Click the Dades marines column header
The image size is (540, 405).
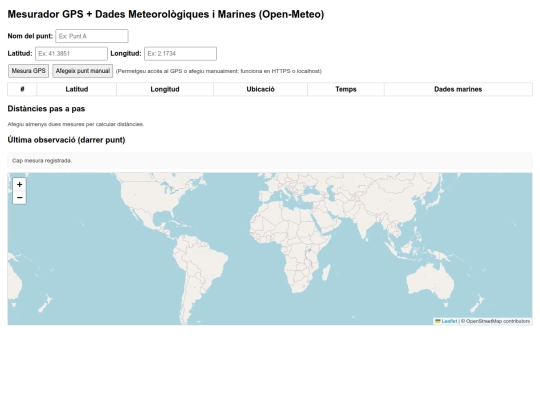458,89
